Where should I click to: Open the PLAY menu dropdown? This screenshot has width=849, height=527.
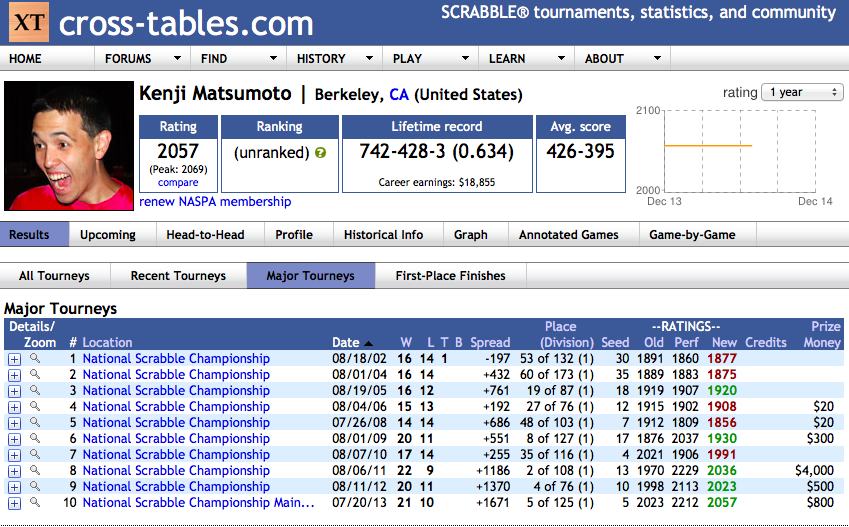pos(430,58)
